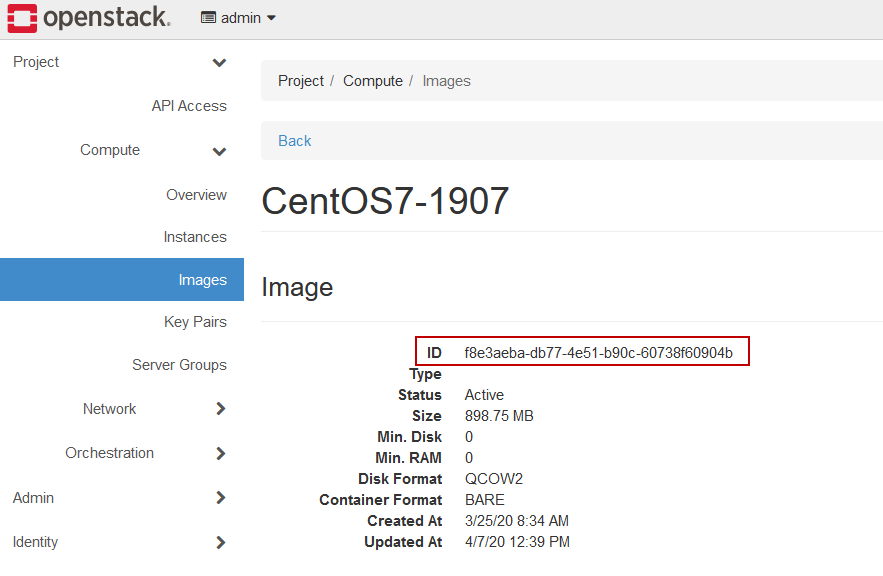
Task: Collapse the Project sidebar section
Action: [220, 62]
